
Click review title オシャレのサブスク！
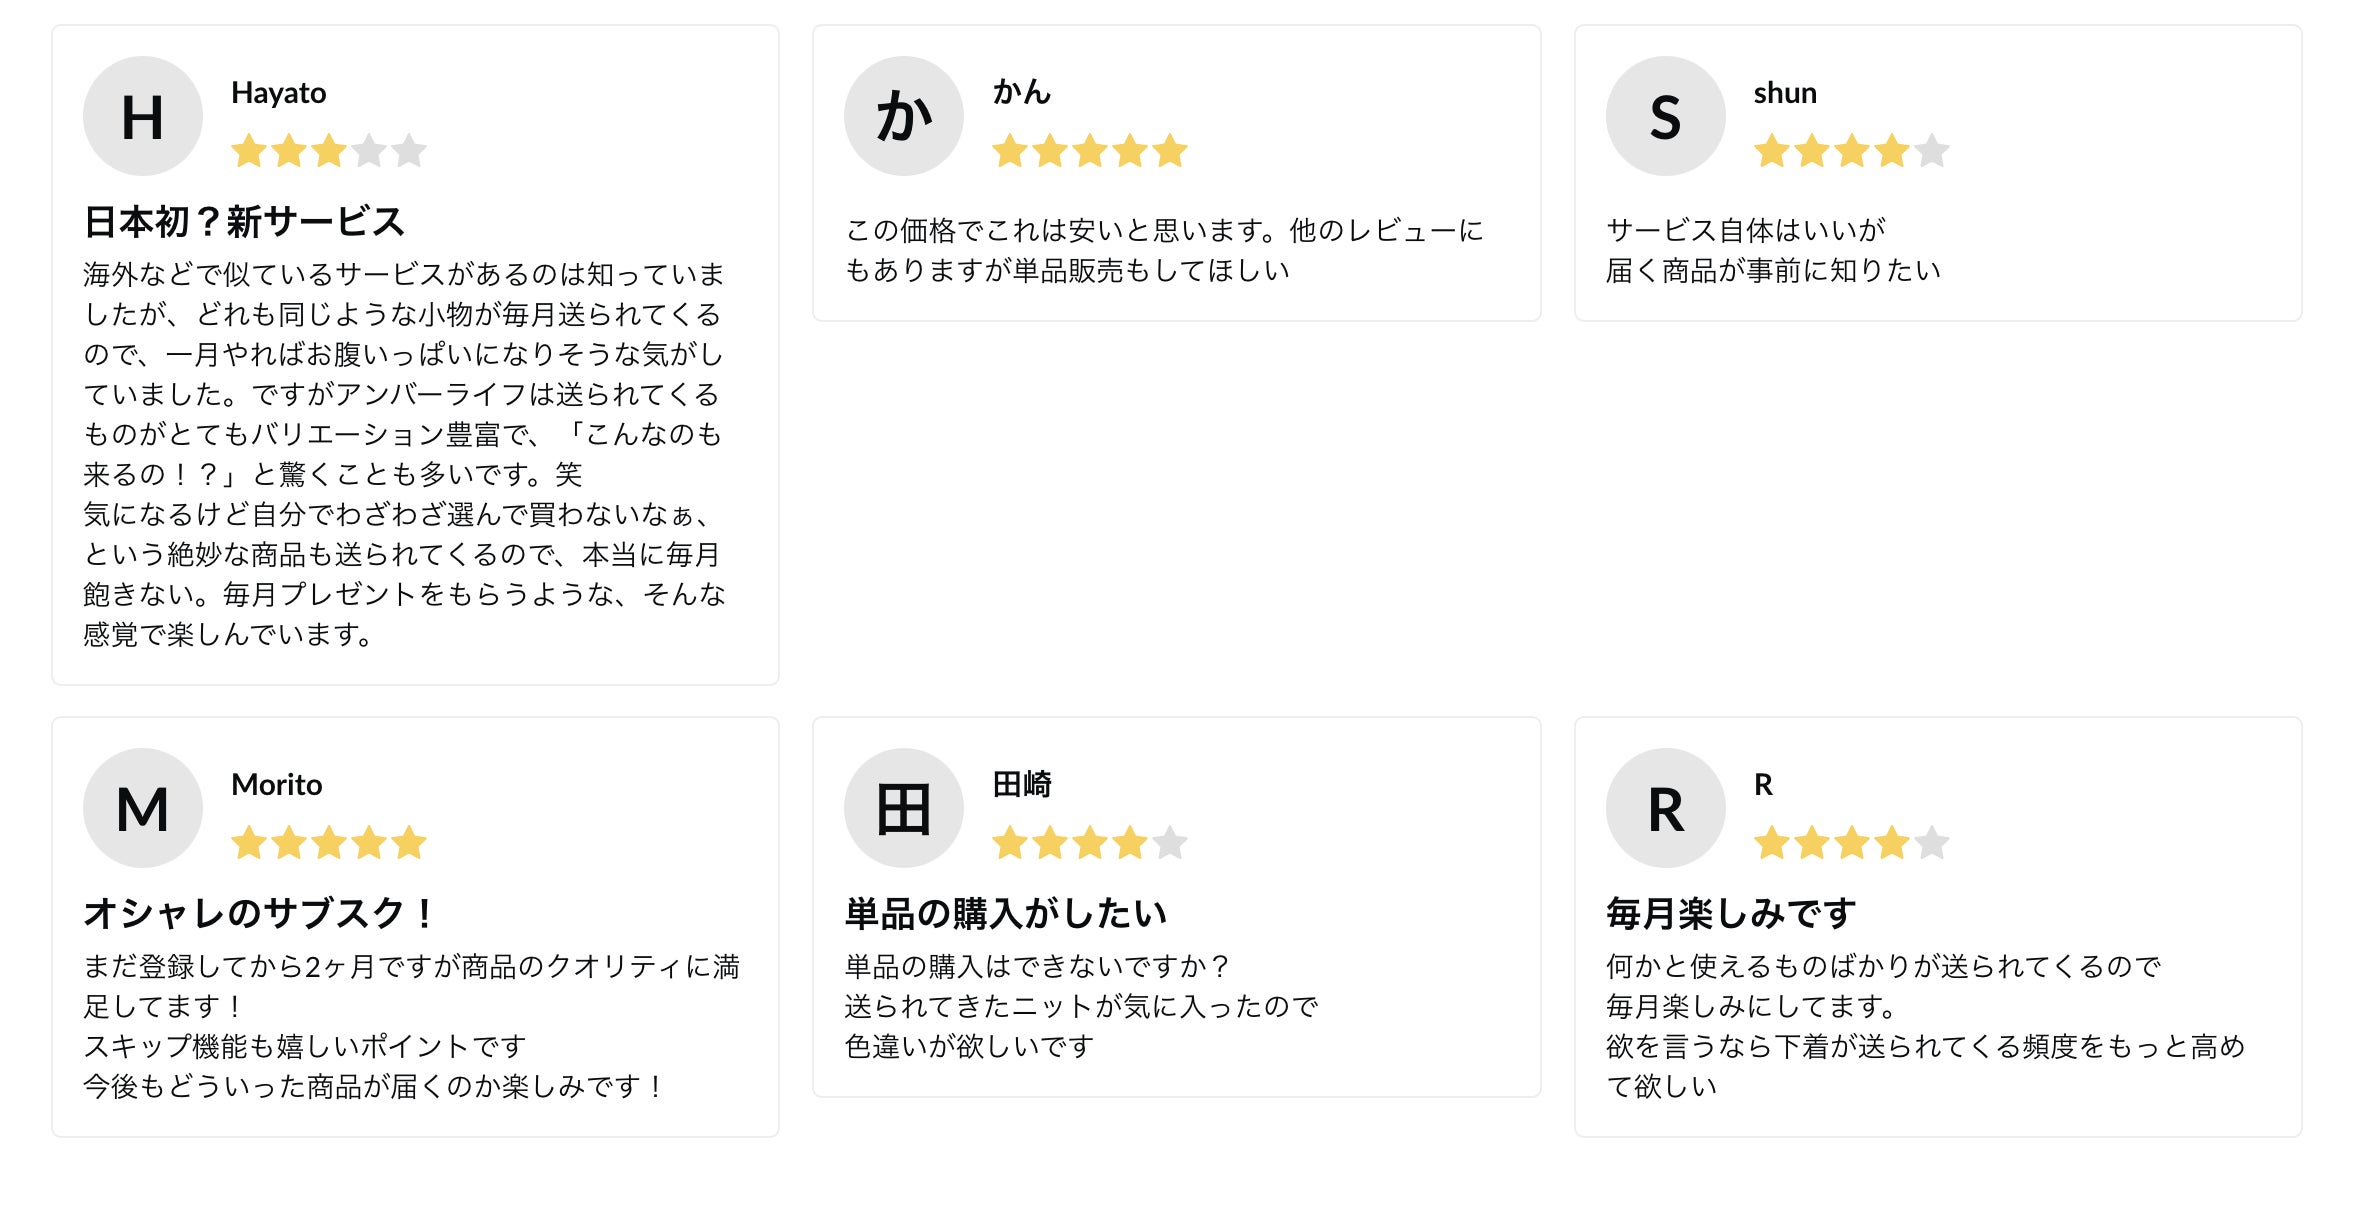260,913
